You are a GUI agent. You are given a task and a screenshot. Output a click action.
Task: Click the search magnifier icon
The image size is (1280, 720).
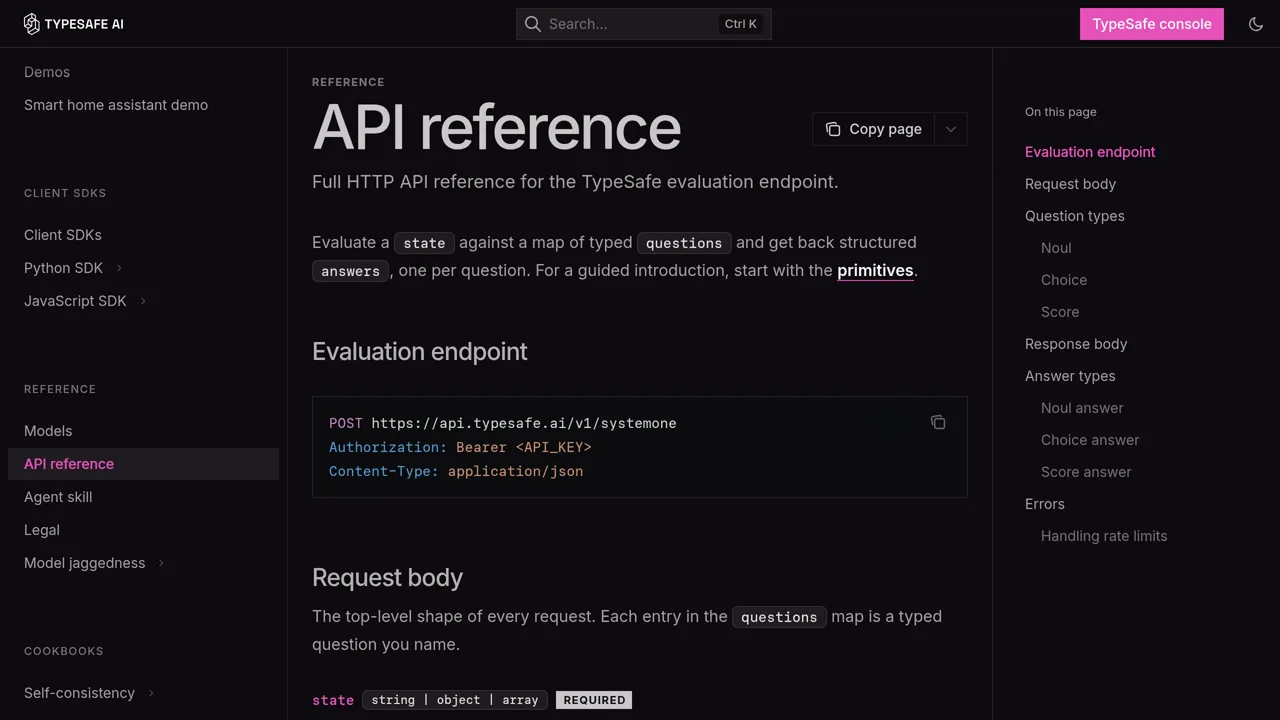pyautogui.click(x=533, y=24)
